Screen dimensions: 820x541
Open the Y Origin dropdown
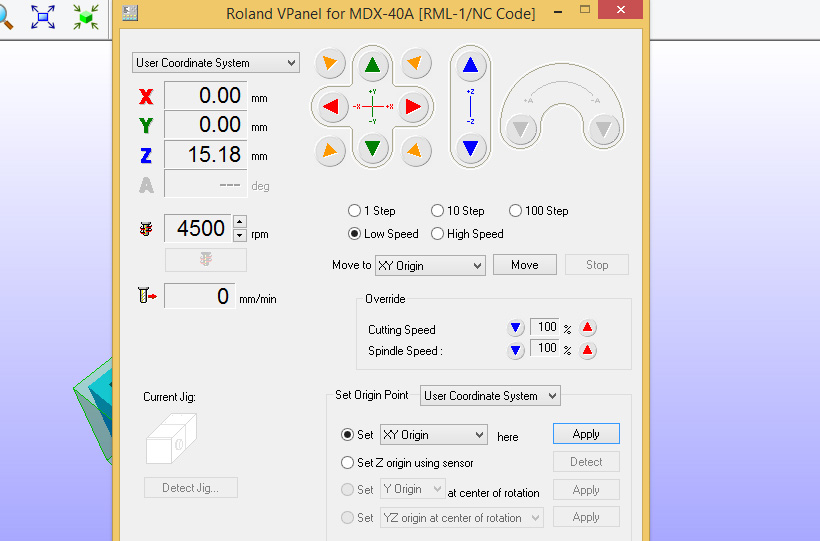pyautogui.click(x=413, y=489)
